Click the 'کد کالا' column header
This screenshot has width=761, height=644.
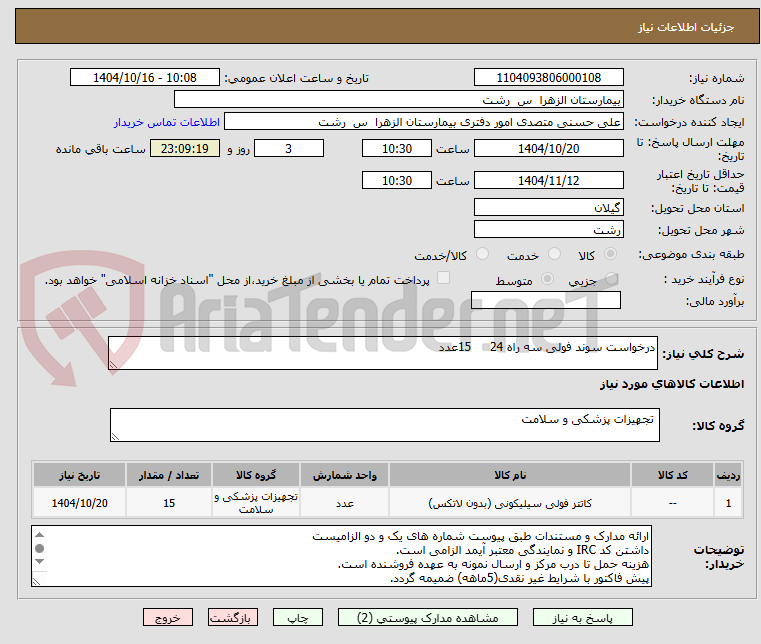click(x=672, y=475)
